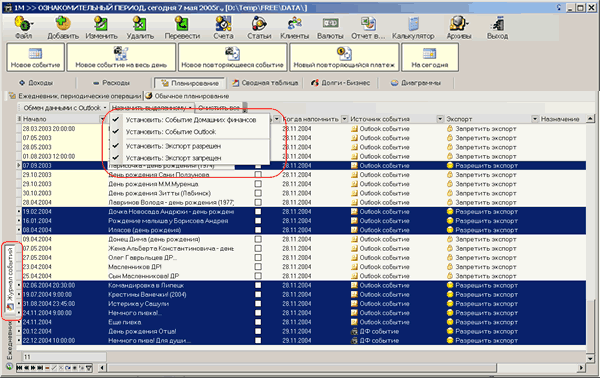The width and height of the screenshot is (600, 378).
Task: Toggle checkbox for Истерика у Сашули row
Action: [258, 304]
